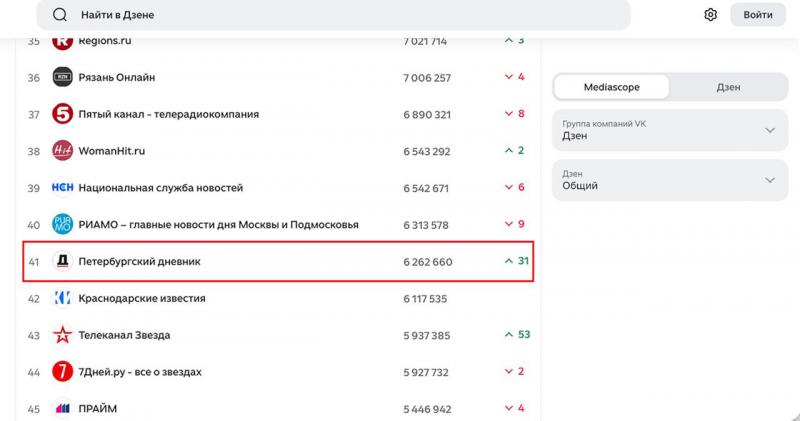The height and width of the screenshot is (421, 800).
Task: Click the Телеканал Звезда star logo
Action: [x=62, y=335]
